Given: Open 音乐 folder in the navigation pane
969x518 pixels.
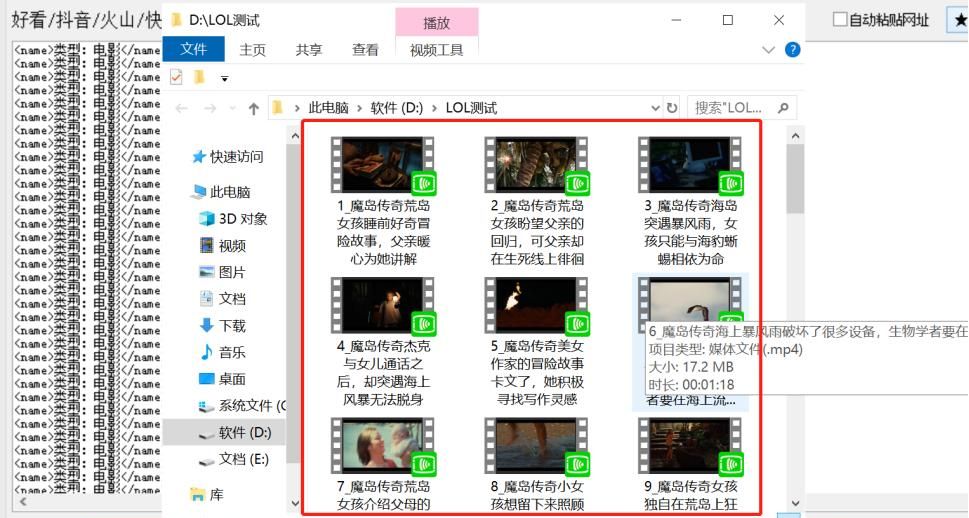Looking at the screenshot, I should pyautogui.click(x=222, y=352).
